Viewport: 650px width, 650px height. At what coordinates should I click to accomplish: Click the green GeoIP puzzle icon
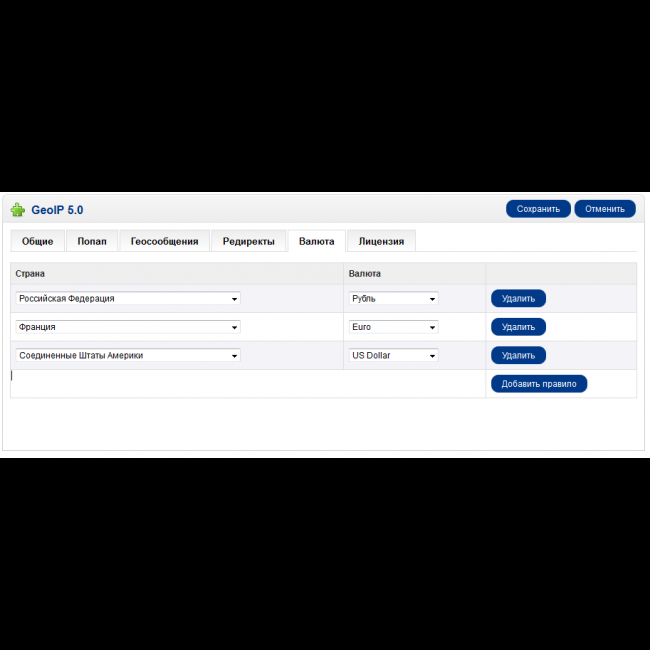(x=18, y=210)
